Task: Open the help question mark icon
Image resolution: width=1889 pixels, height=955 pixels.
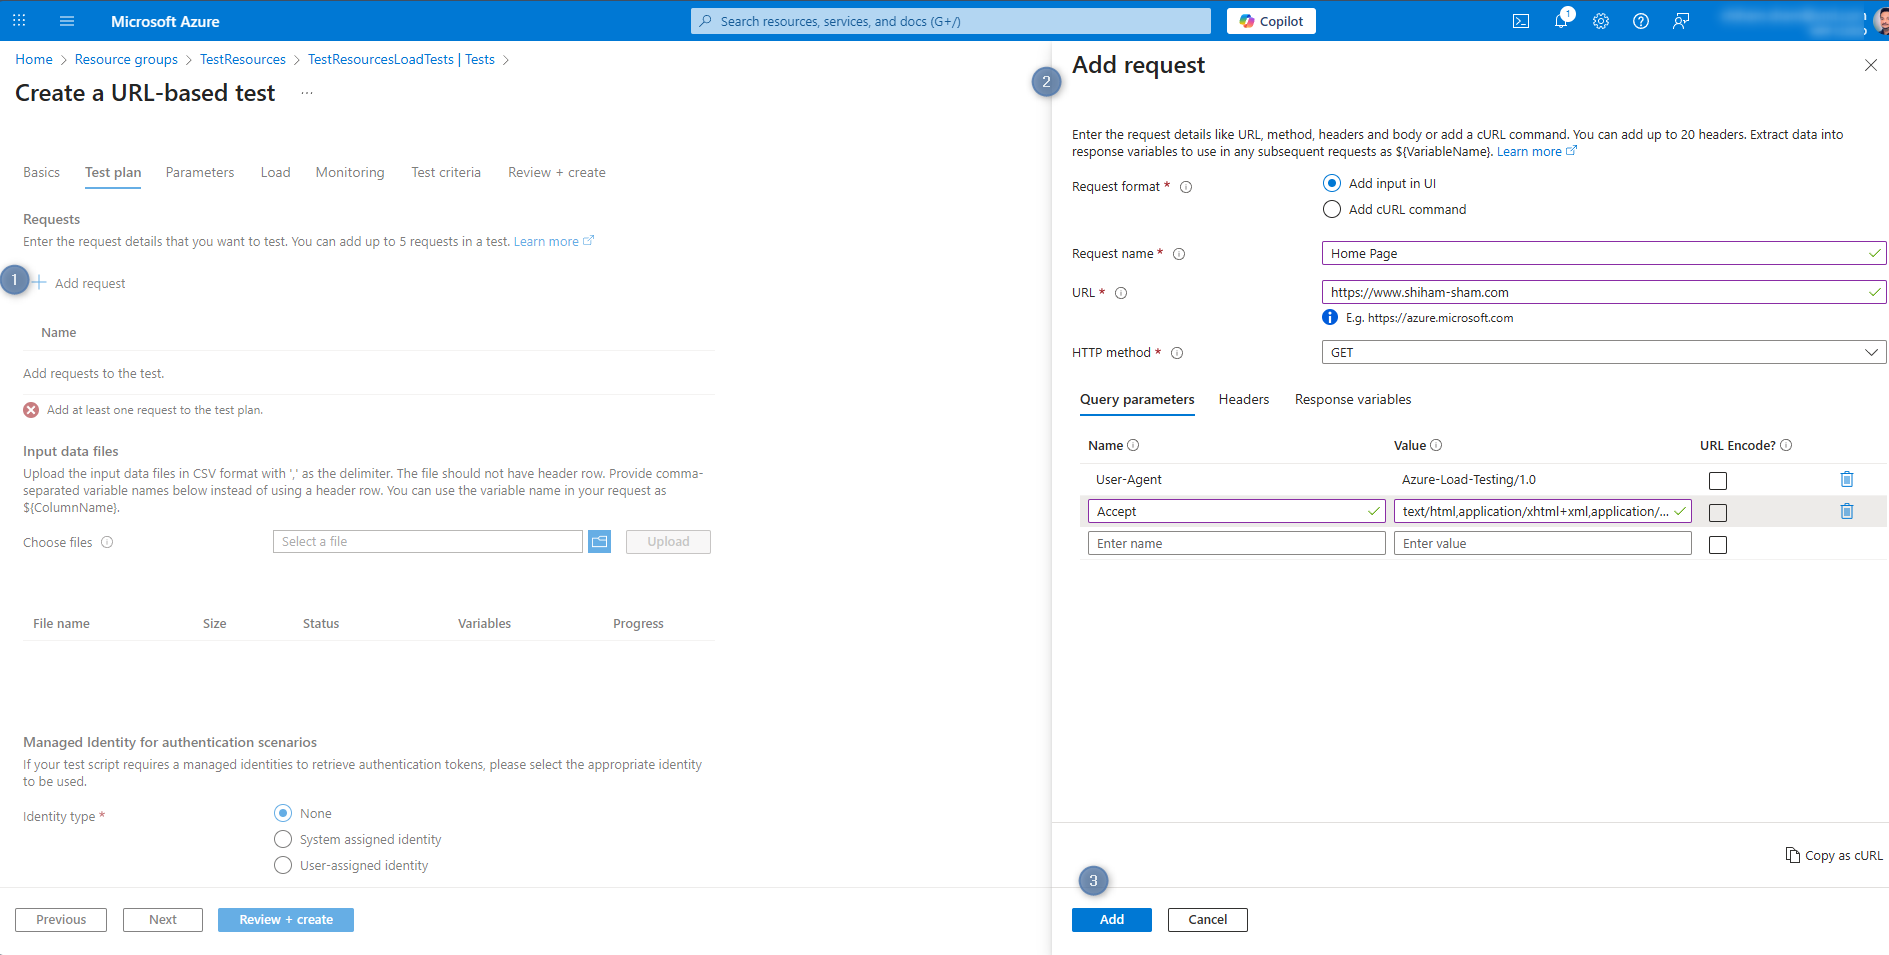Action: pyautogui.click(x=1641, y=21)
